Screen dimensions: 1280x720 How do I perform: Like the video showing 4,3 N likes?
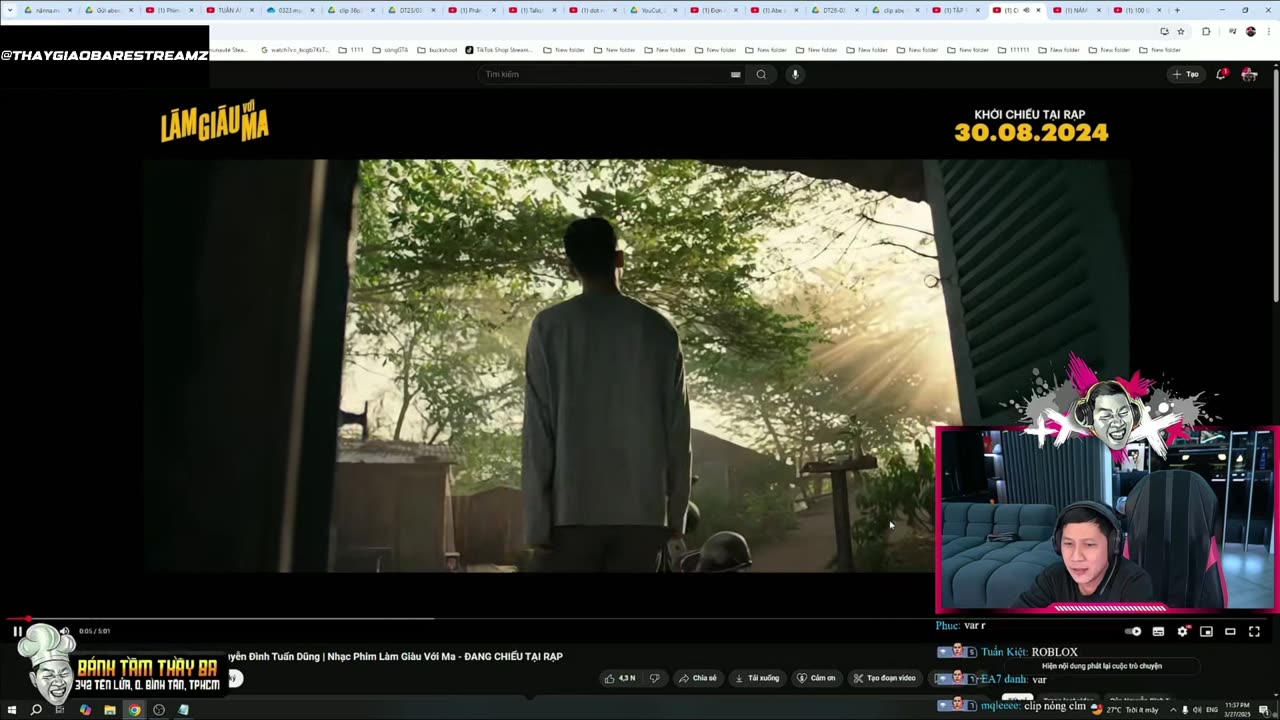pos(620,678)
